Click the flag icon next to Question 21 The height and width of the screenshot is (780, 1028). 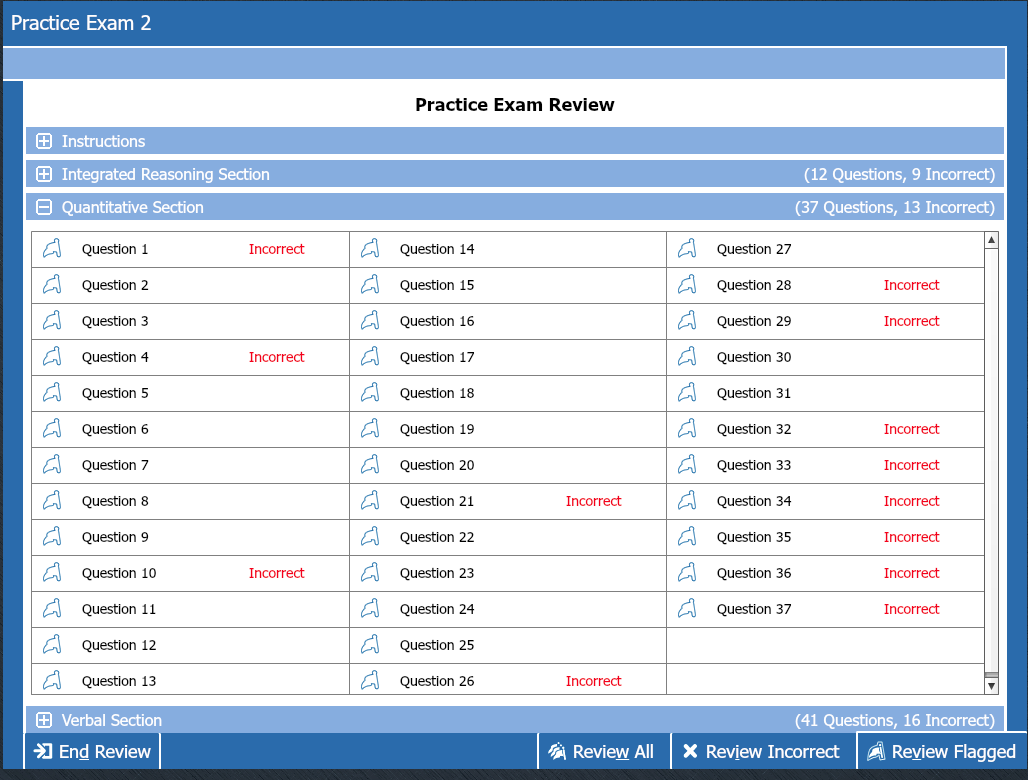pos(370,501)
